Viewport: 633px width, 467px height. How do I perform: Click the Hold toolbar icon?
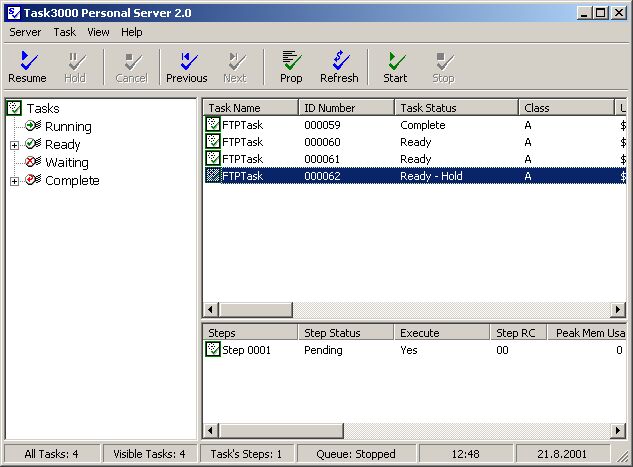pyautogui.click(x=75, y=67)
